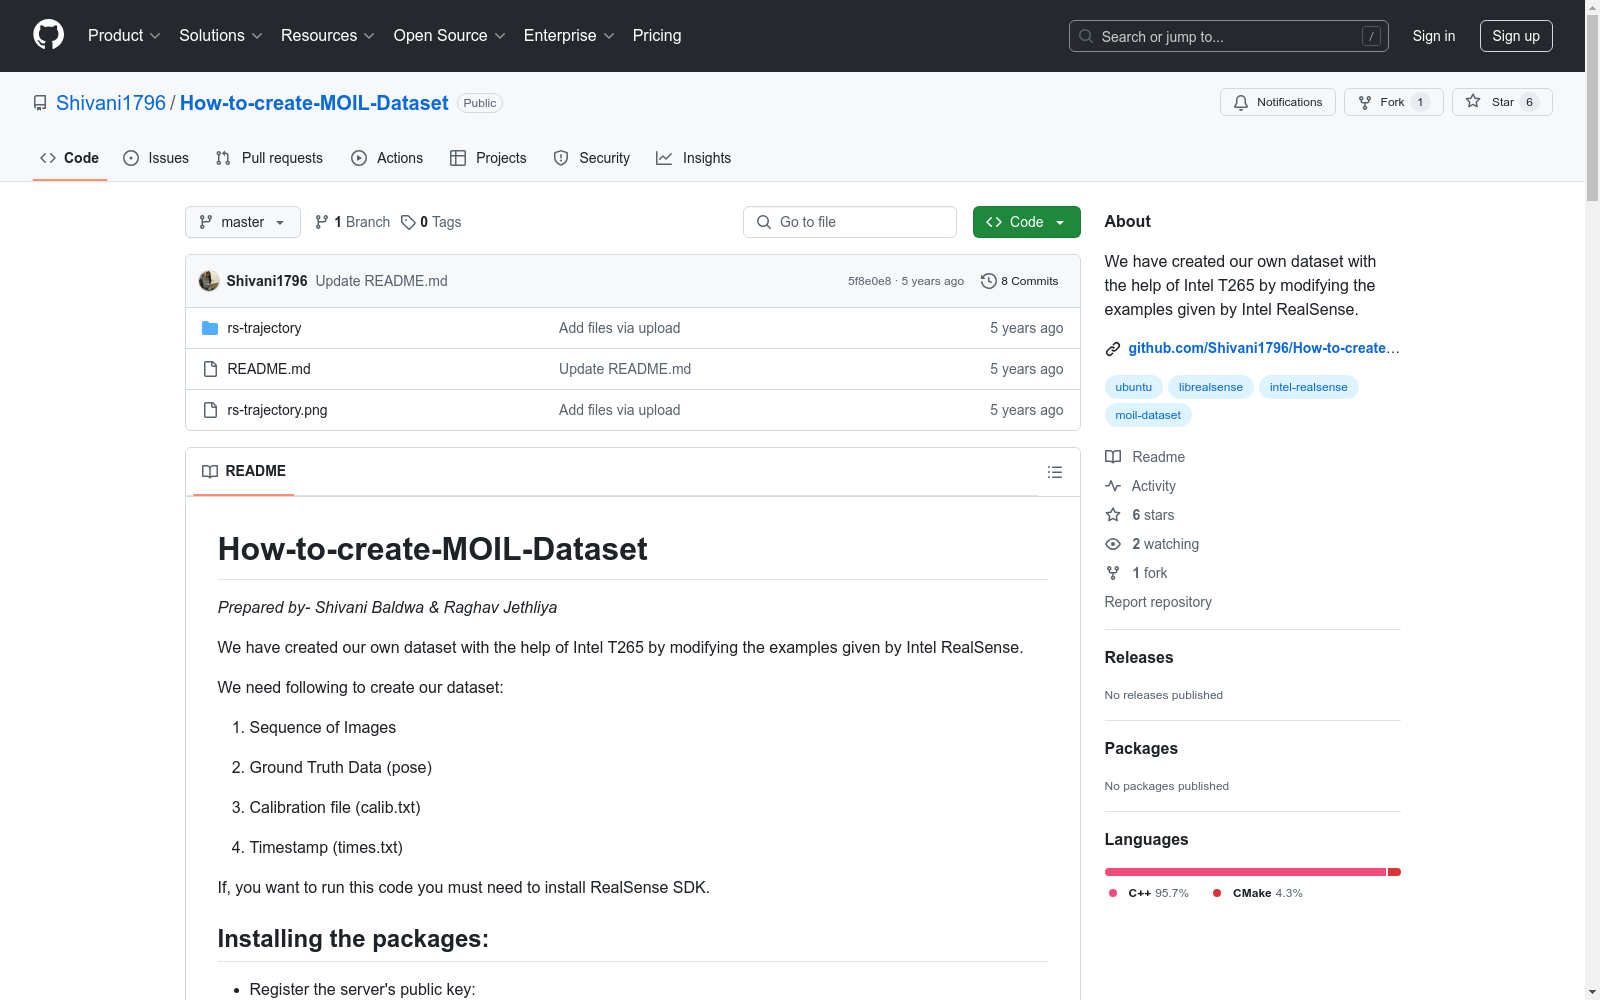This screenshot has width=1600, height=1000.
Task: Open the rs-trajectory folder
Action: coord(264,328)
